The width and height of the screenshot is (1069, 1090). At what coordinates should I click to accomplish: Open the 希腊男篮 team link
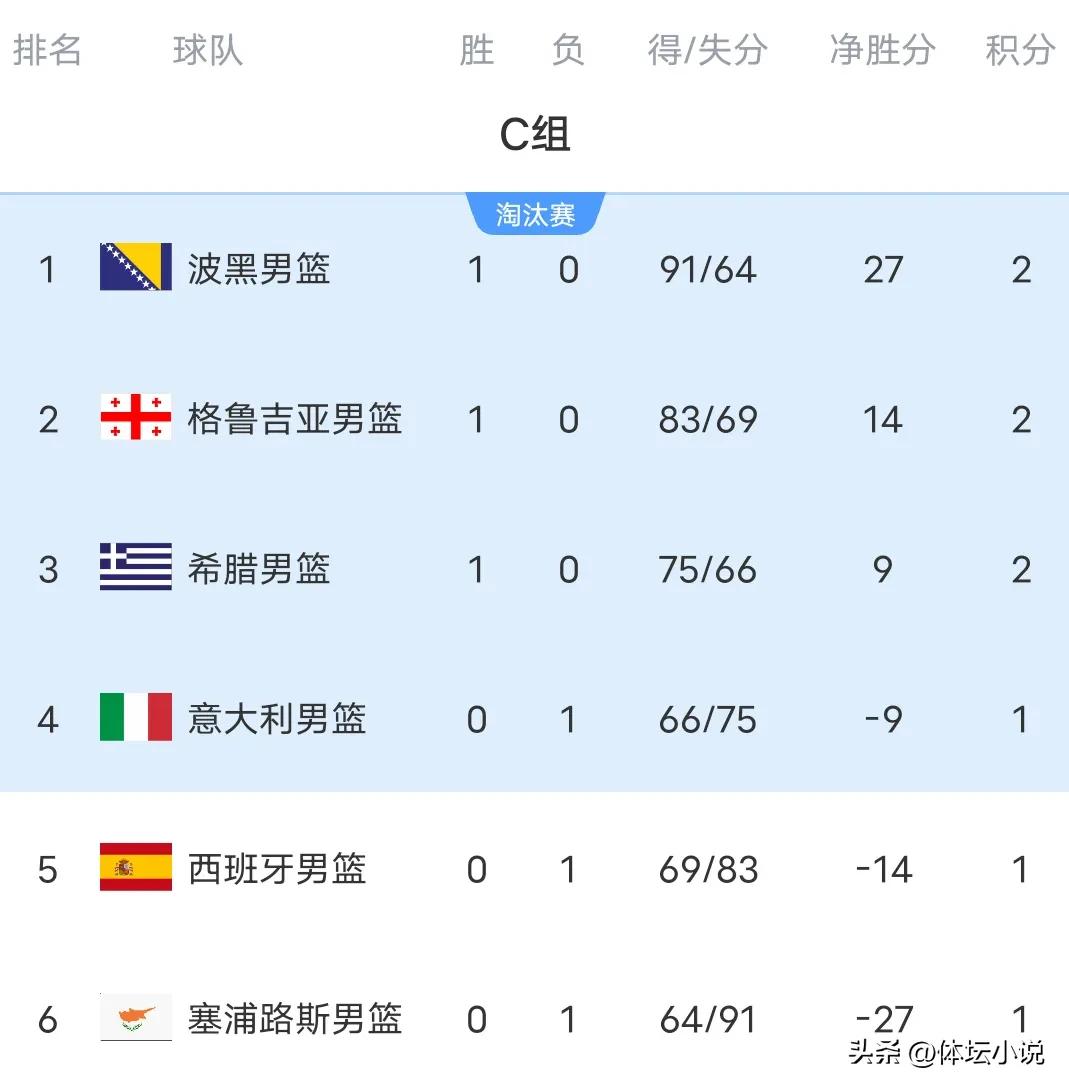tap(259, 569)
